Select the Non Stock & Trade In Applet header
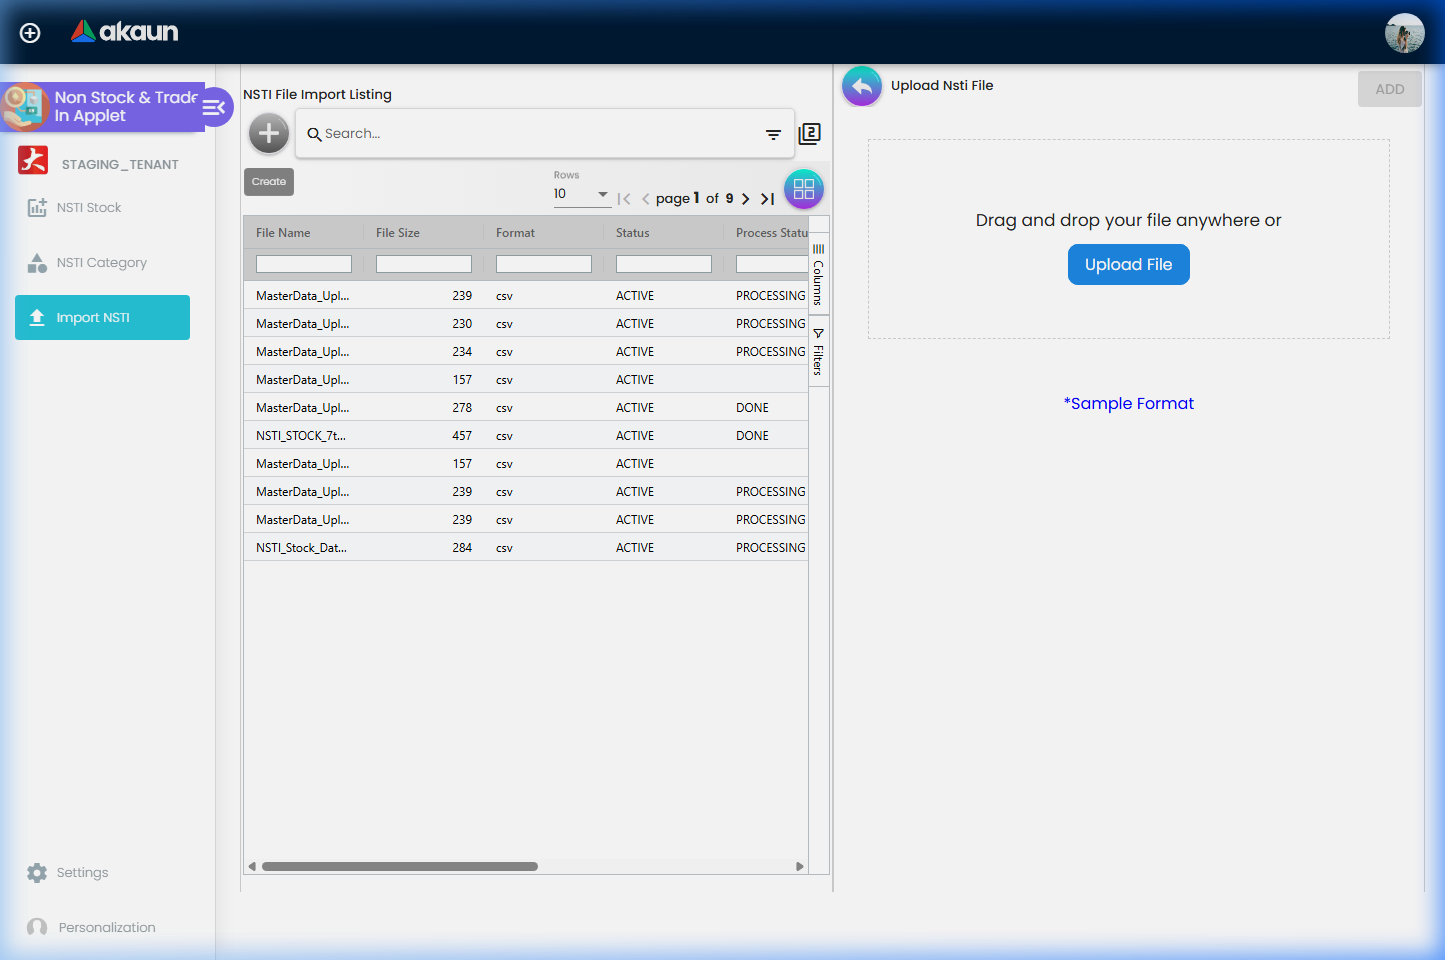 point(120,106)
